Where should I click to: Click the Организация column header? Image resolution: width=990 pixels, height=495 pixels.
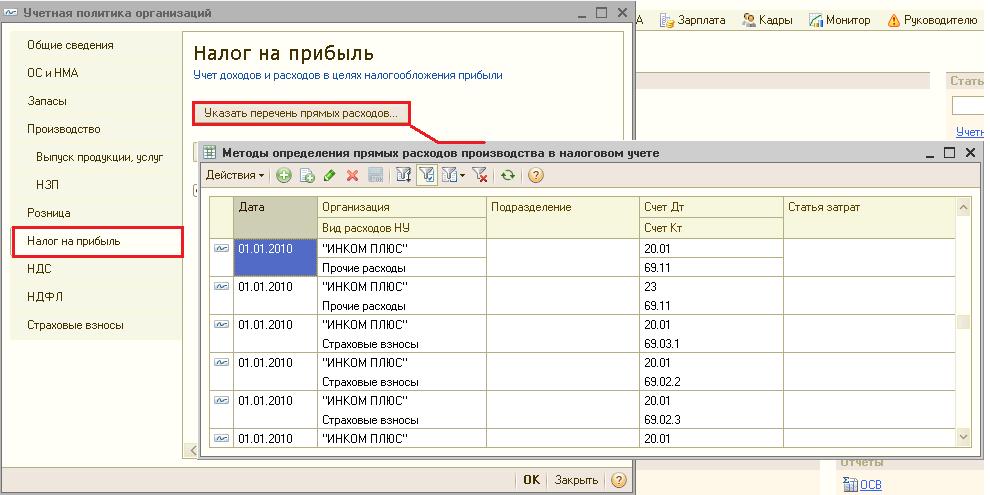[x=402, y=207]
